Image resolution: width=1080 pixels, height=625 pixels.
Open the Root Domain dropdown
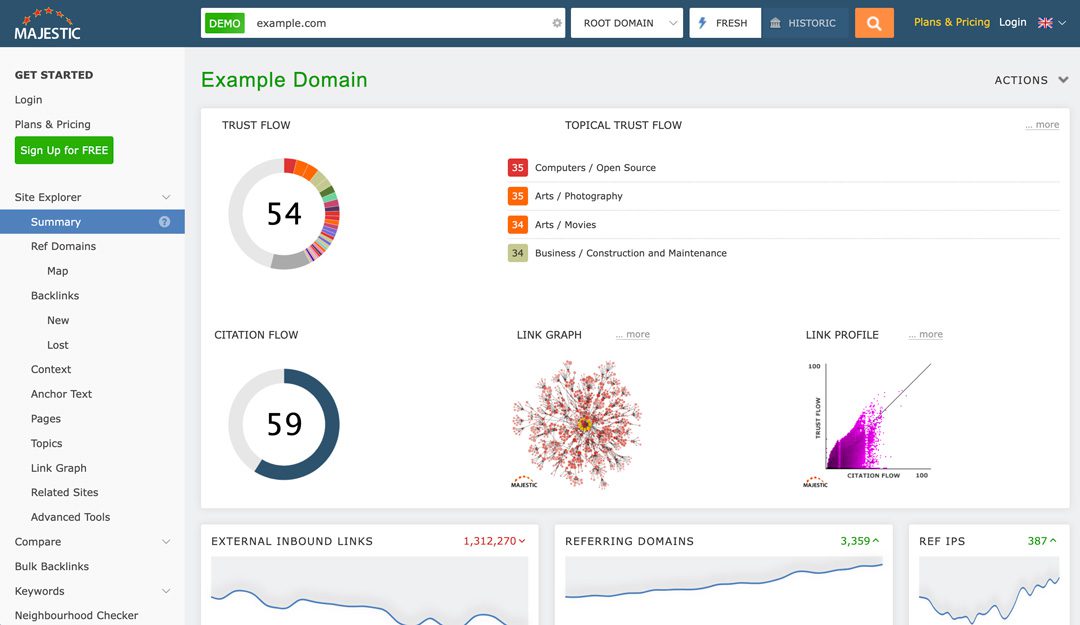coord(627,23)
